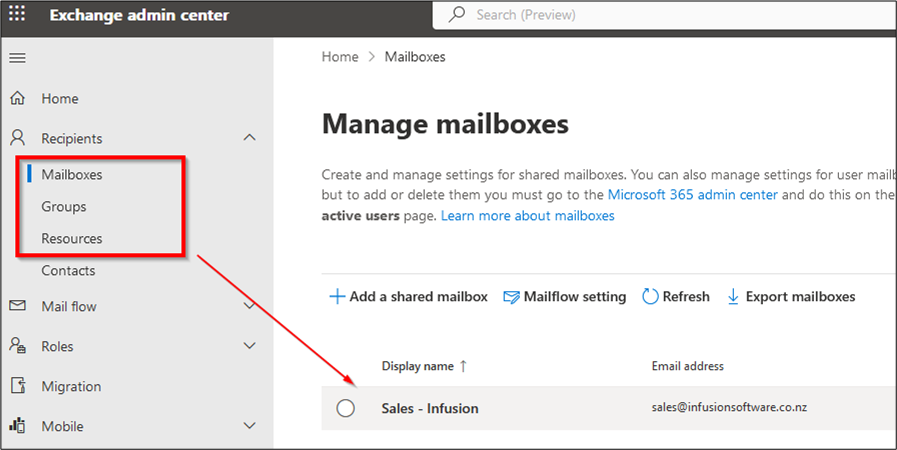Click the Mobile sidebar label
The height and width of the screenshot is (450, 897).
pos(62,427)
